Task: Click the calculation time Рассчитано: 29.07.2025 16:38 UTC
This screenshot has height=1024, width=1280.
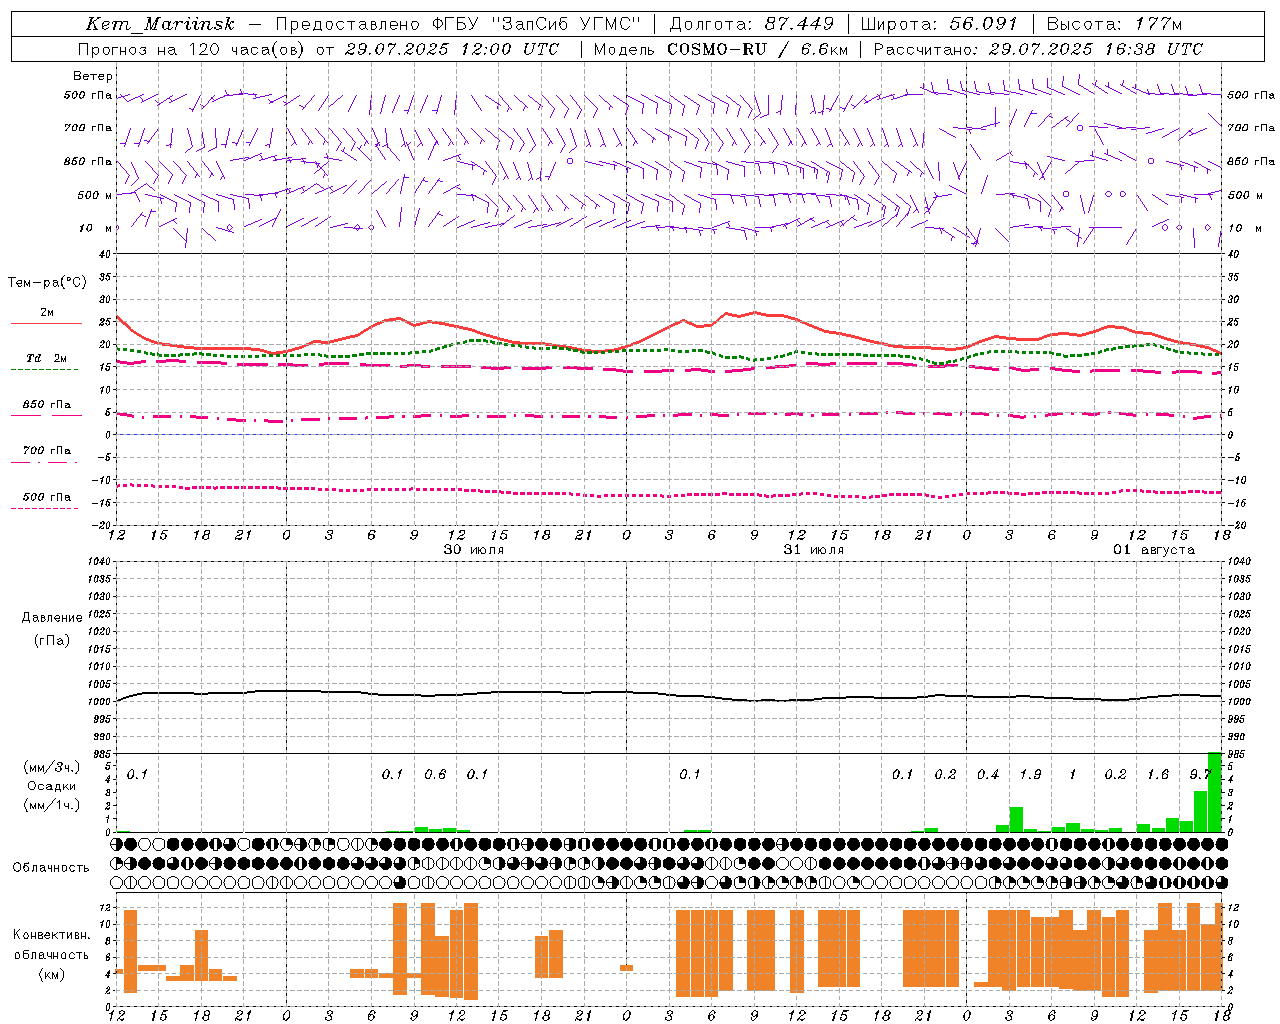Action: [1038, 49]
